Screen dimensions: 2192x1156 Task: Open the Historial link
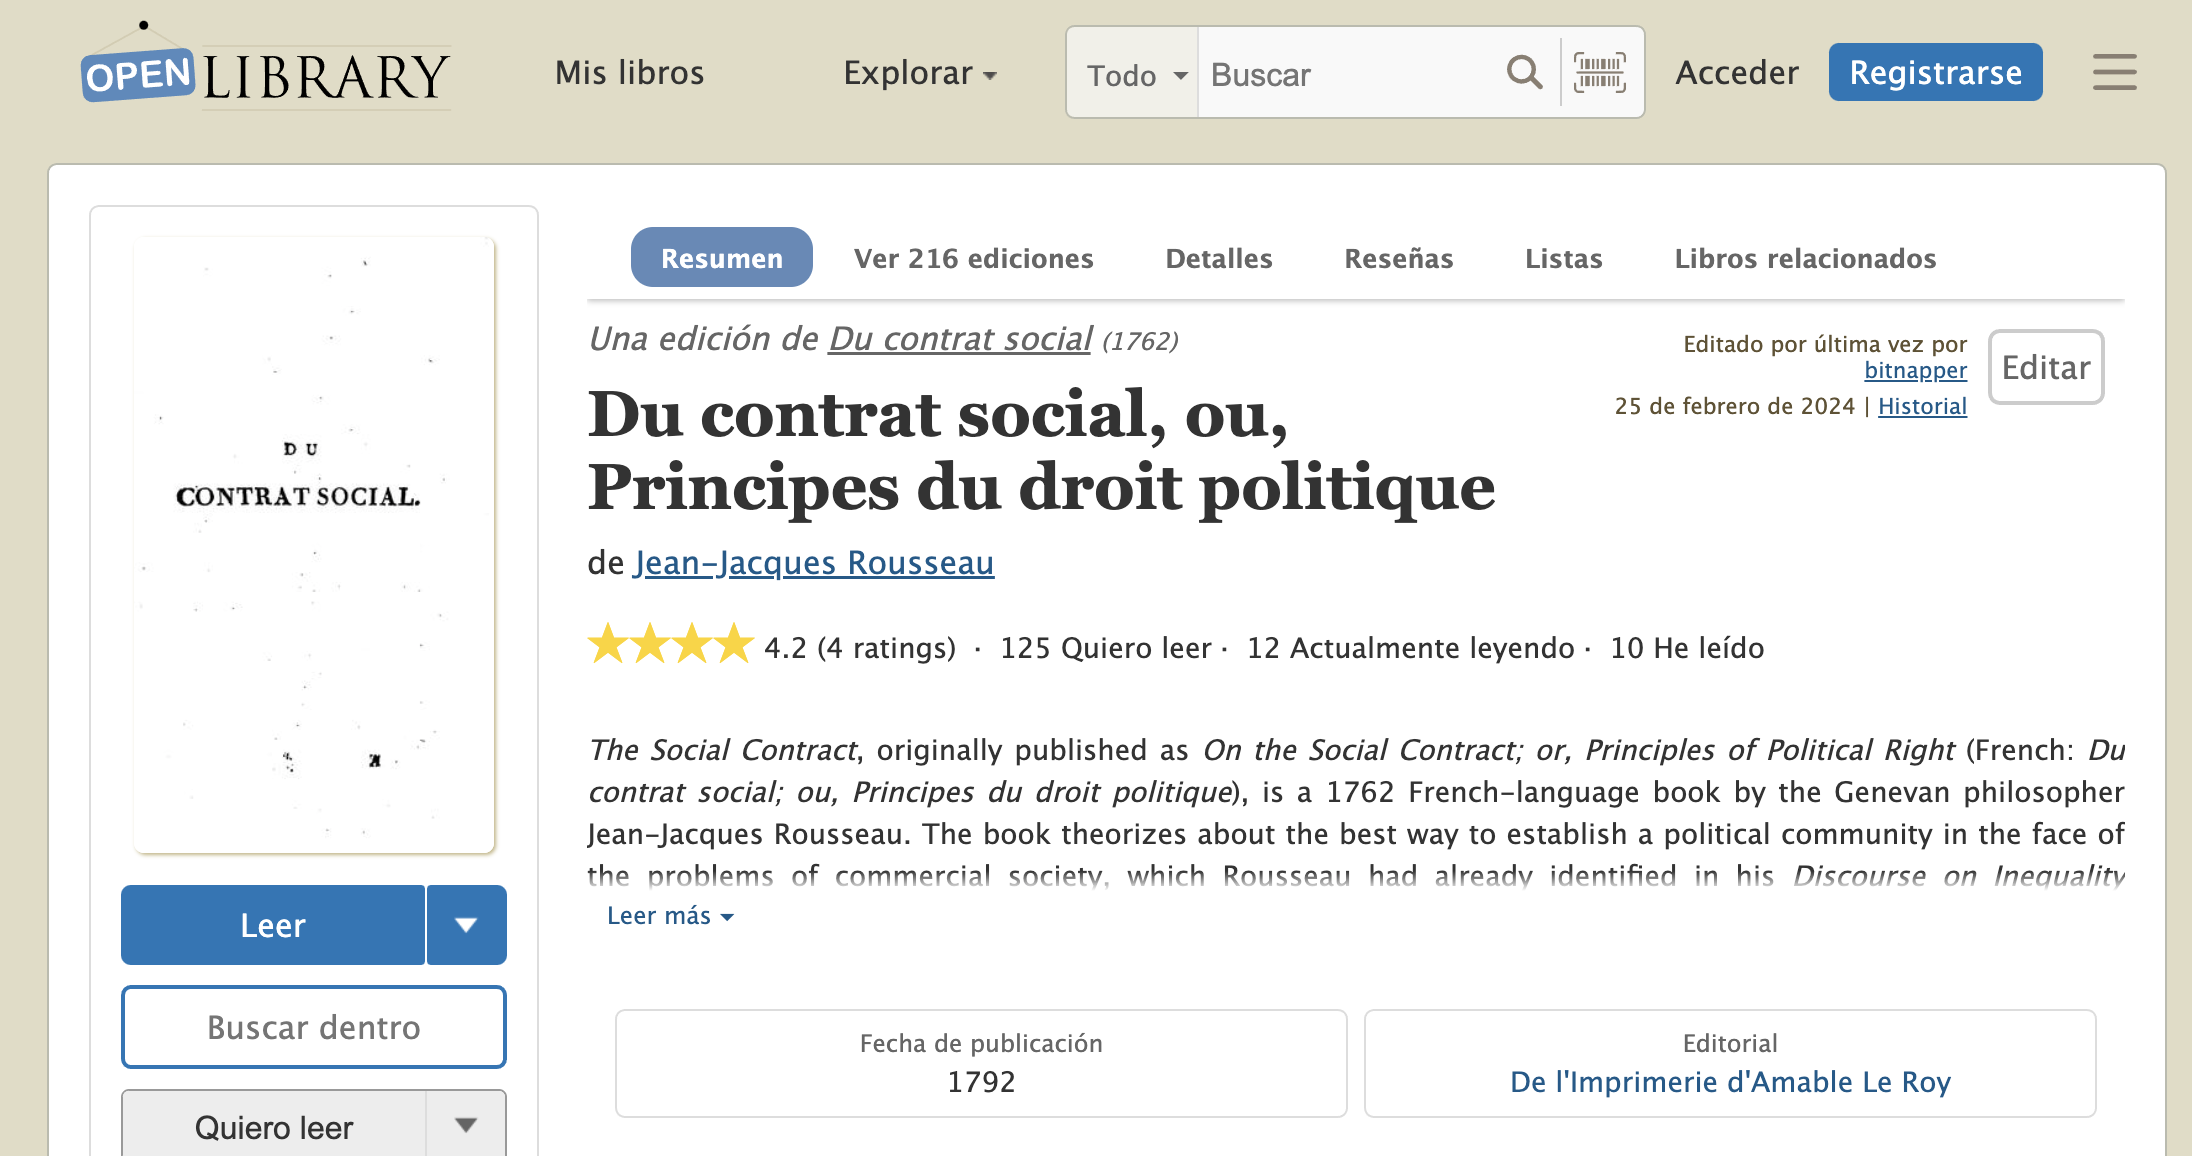(1922, 406)
